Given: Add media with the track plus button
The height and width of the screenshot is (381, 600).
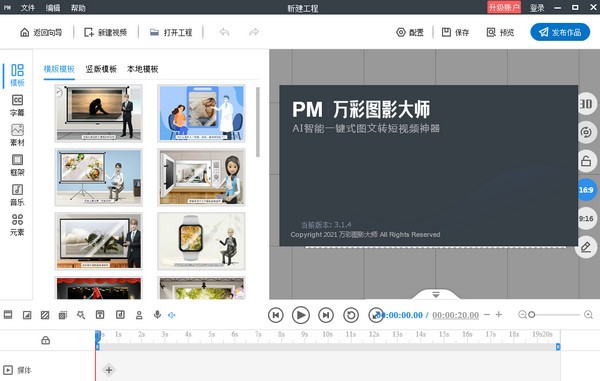Looking at the screenshot, I should coord(109,370).
